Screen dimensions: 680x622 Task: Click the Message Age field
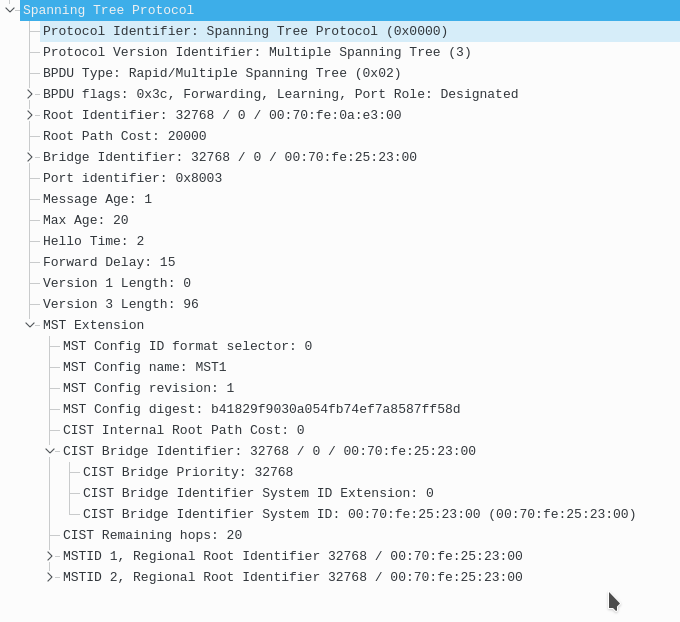[97, 199]
